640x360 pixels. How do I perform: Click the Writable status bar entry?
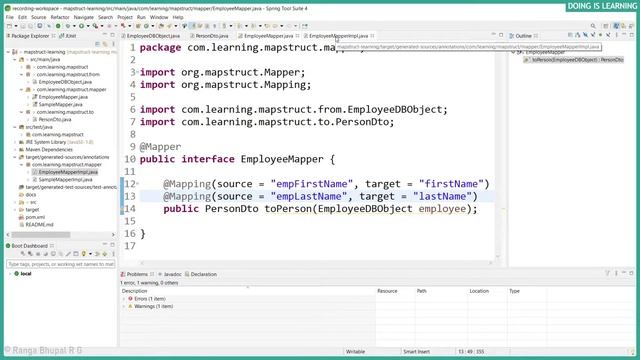(356, 351)
